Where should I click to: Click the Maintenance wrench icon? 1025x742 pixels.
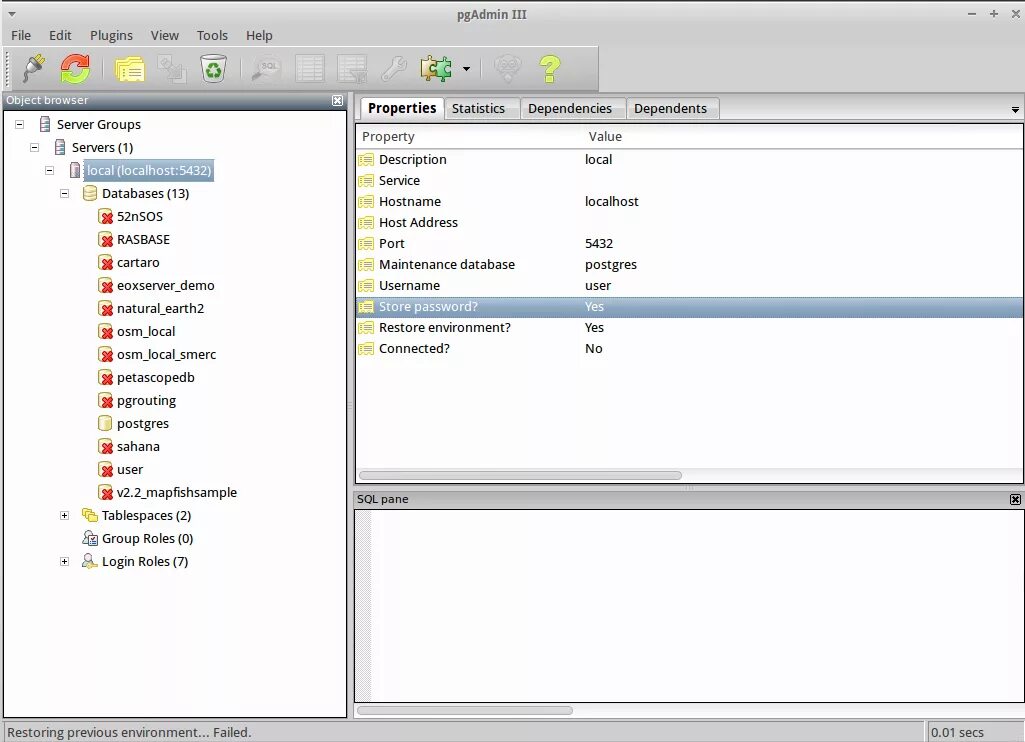click(394, 69)
